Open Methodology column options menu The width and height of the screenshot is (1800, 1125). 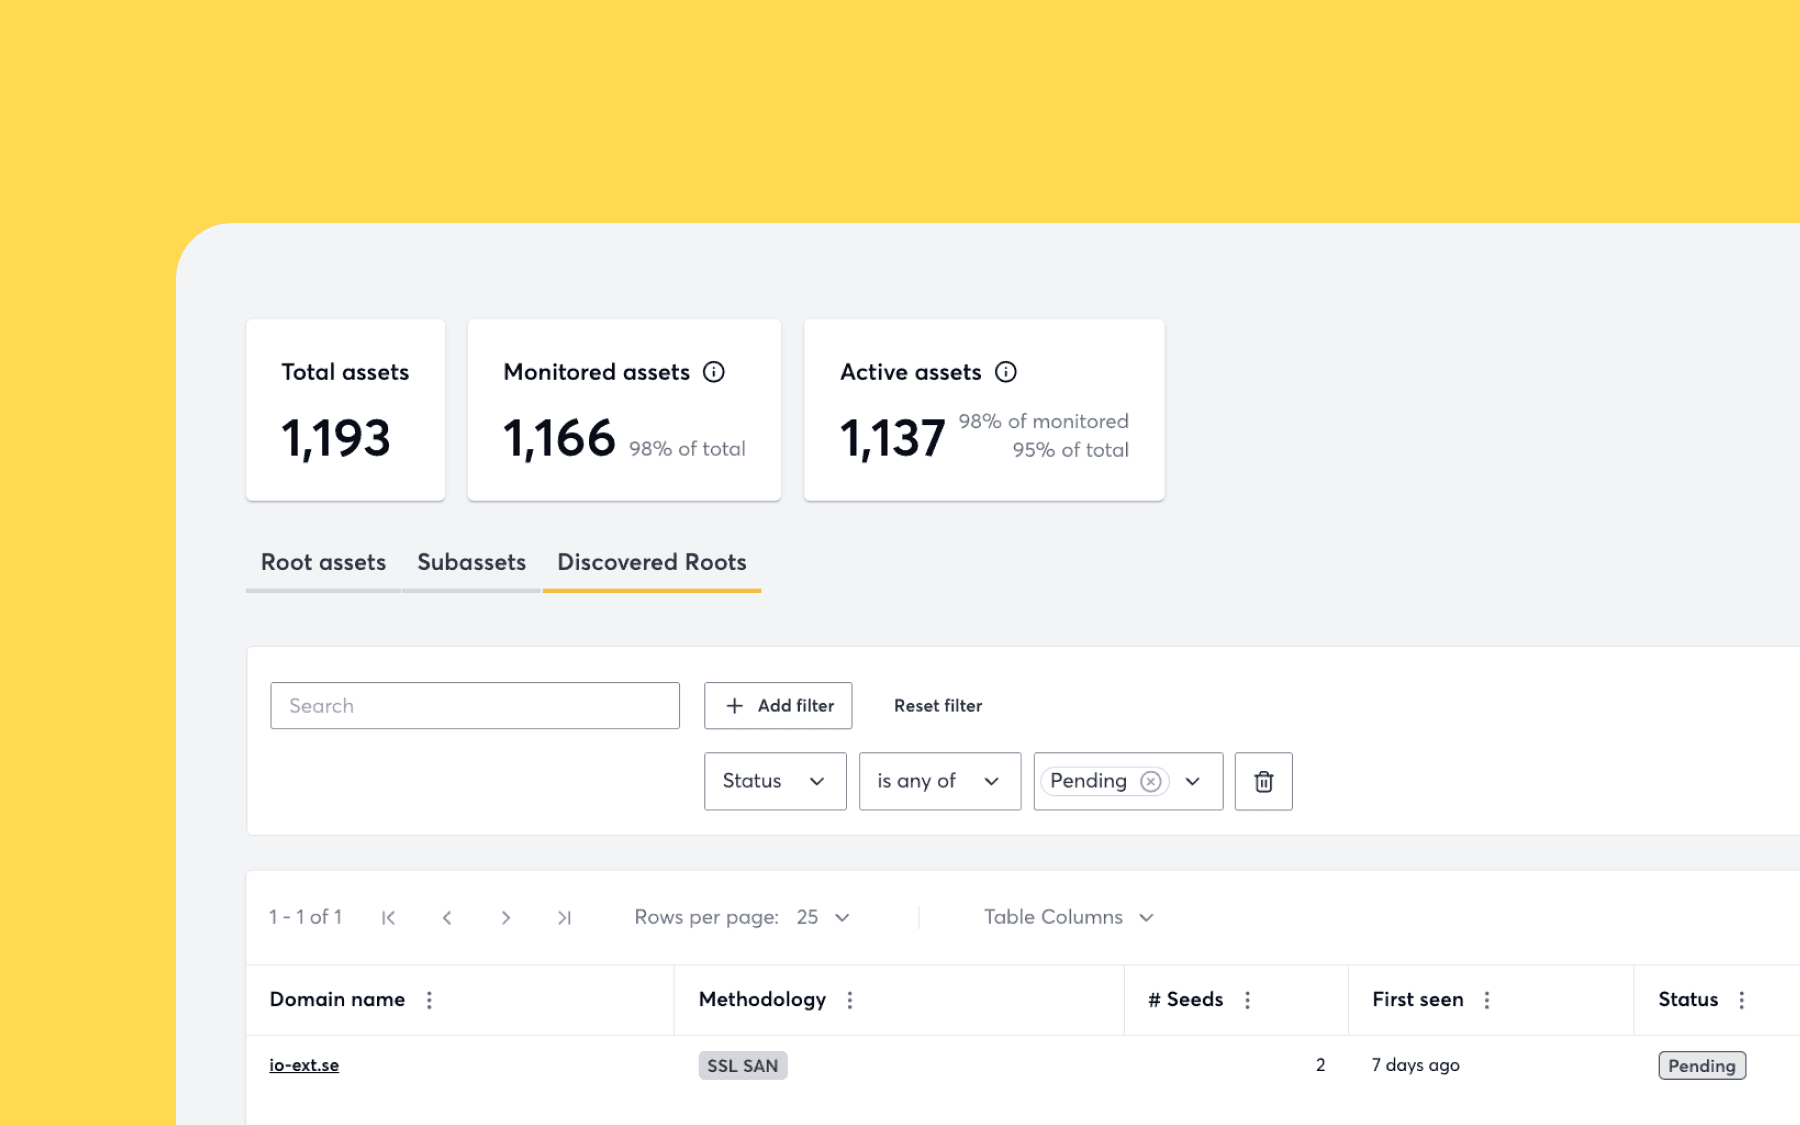coord(850,1000)
